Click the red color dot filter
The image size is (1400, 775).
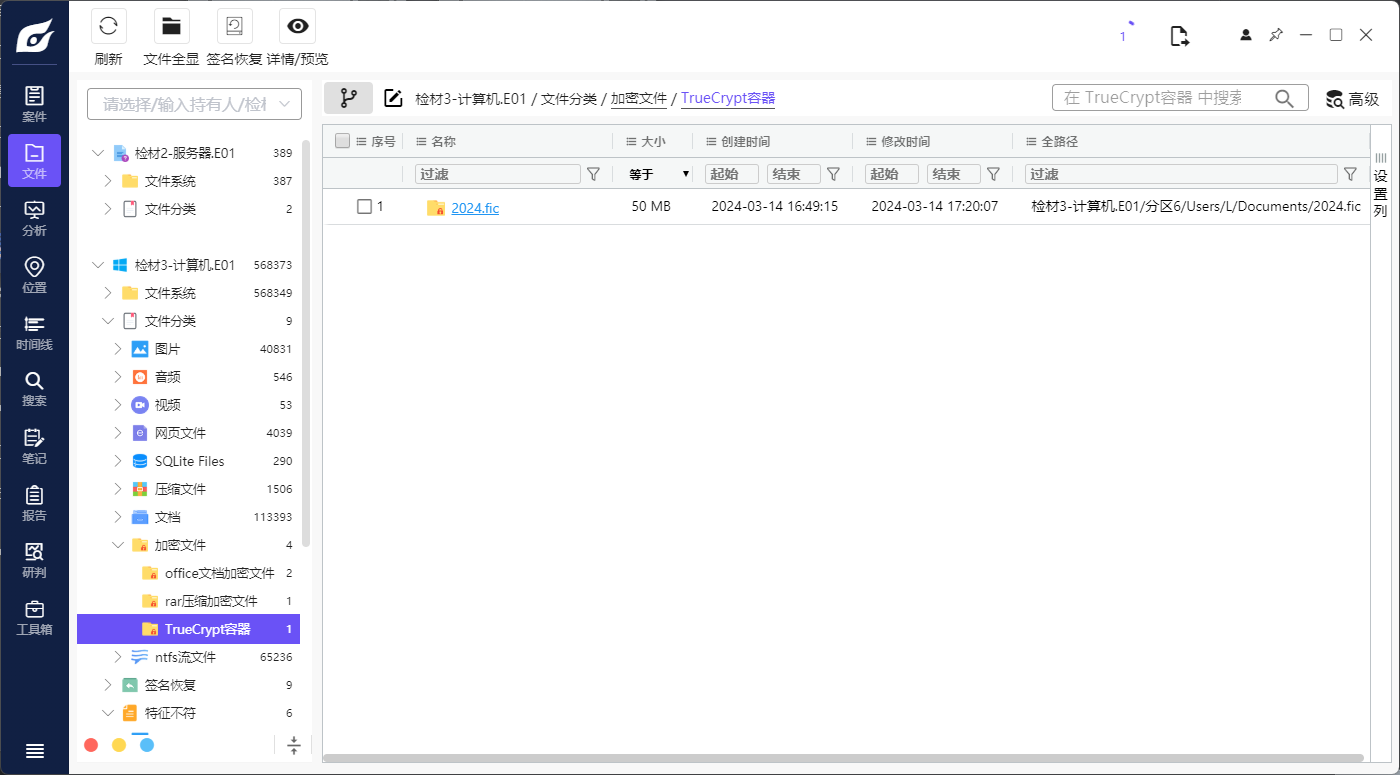(91, 745)
